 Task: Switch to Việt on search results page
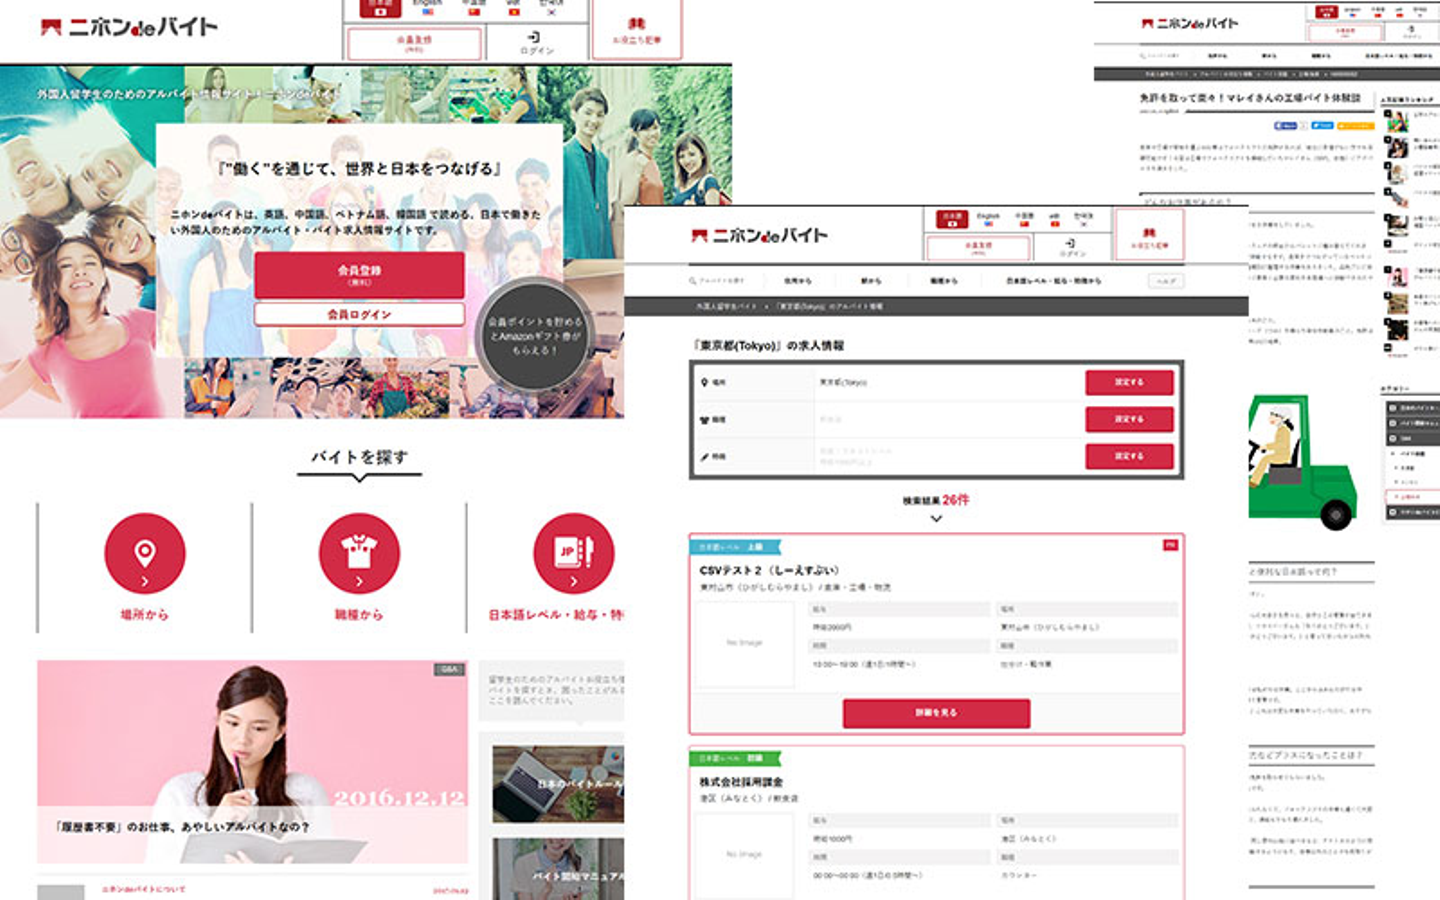tap(1054, 218)
